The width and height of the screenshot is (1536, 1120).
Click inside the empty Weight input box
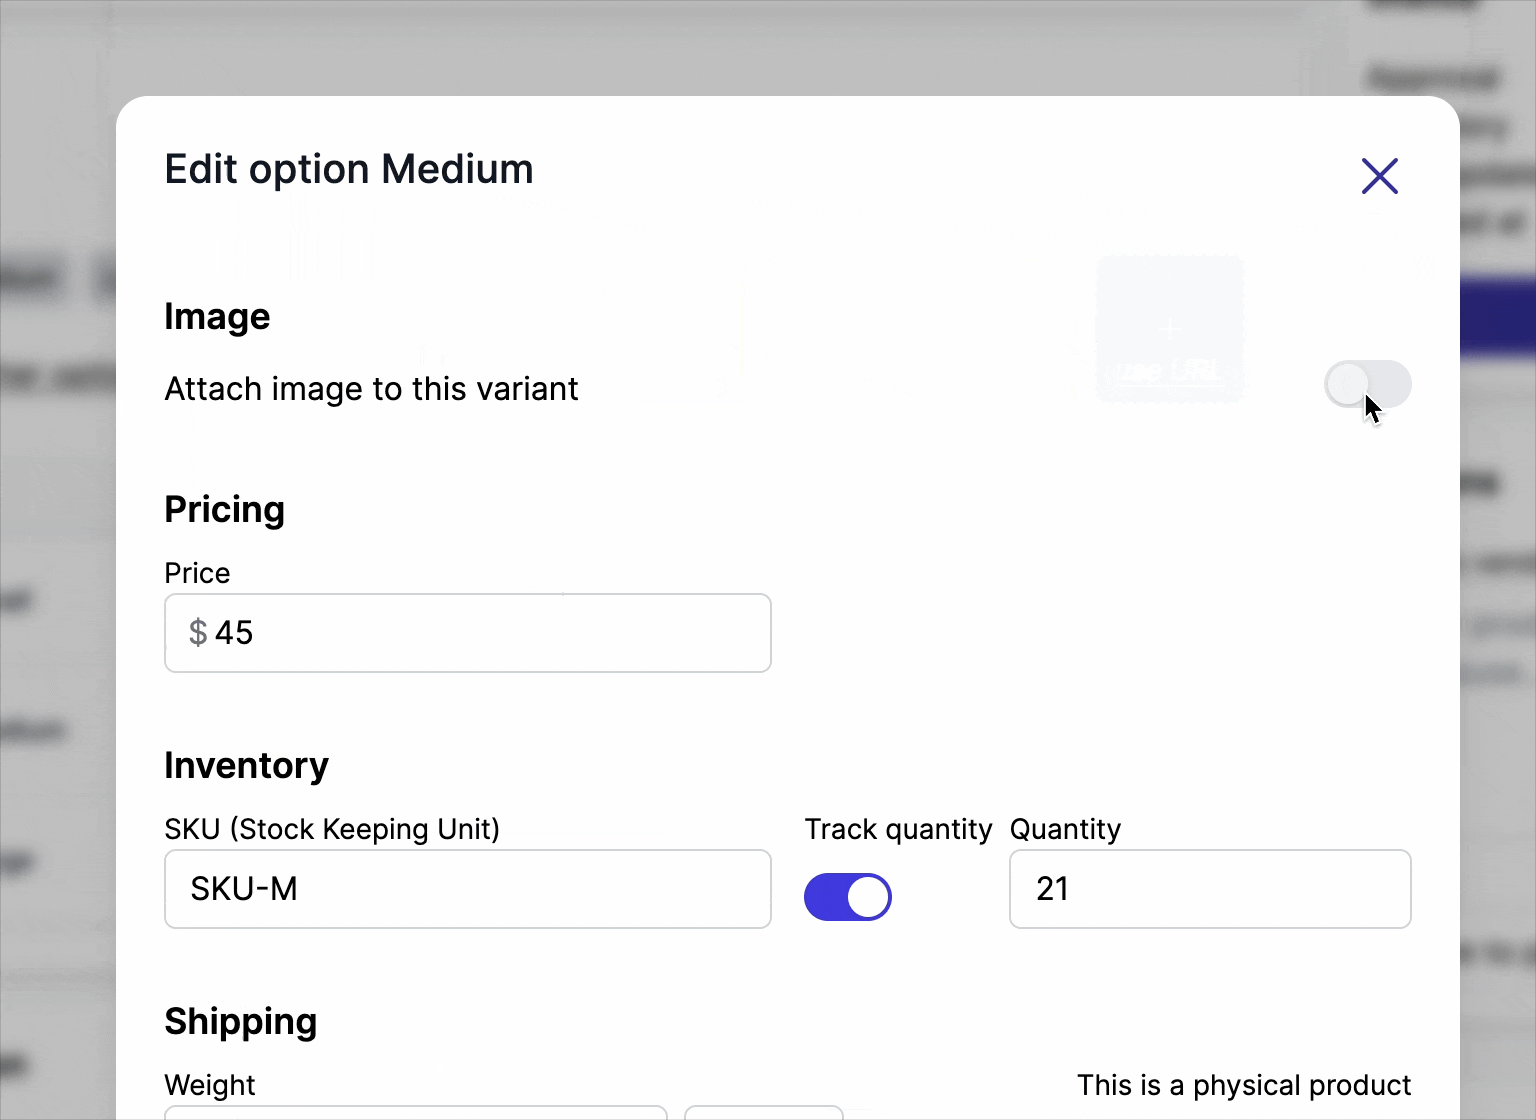tap(416, 1113)
